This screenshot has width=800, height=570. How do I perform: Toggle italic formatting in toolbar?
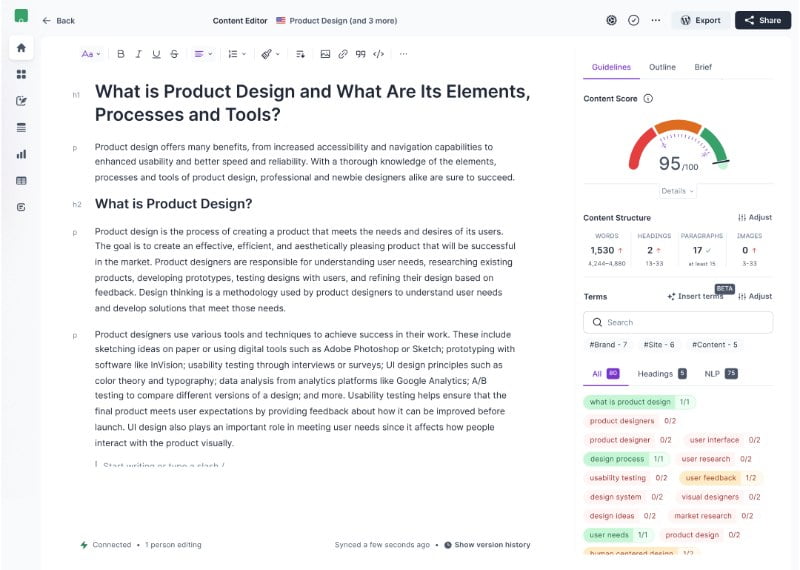(x=139, y=54)
